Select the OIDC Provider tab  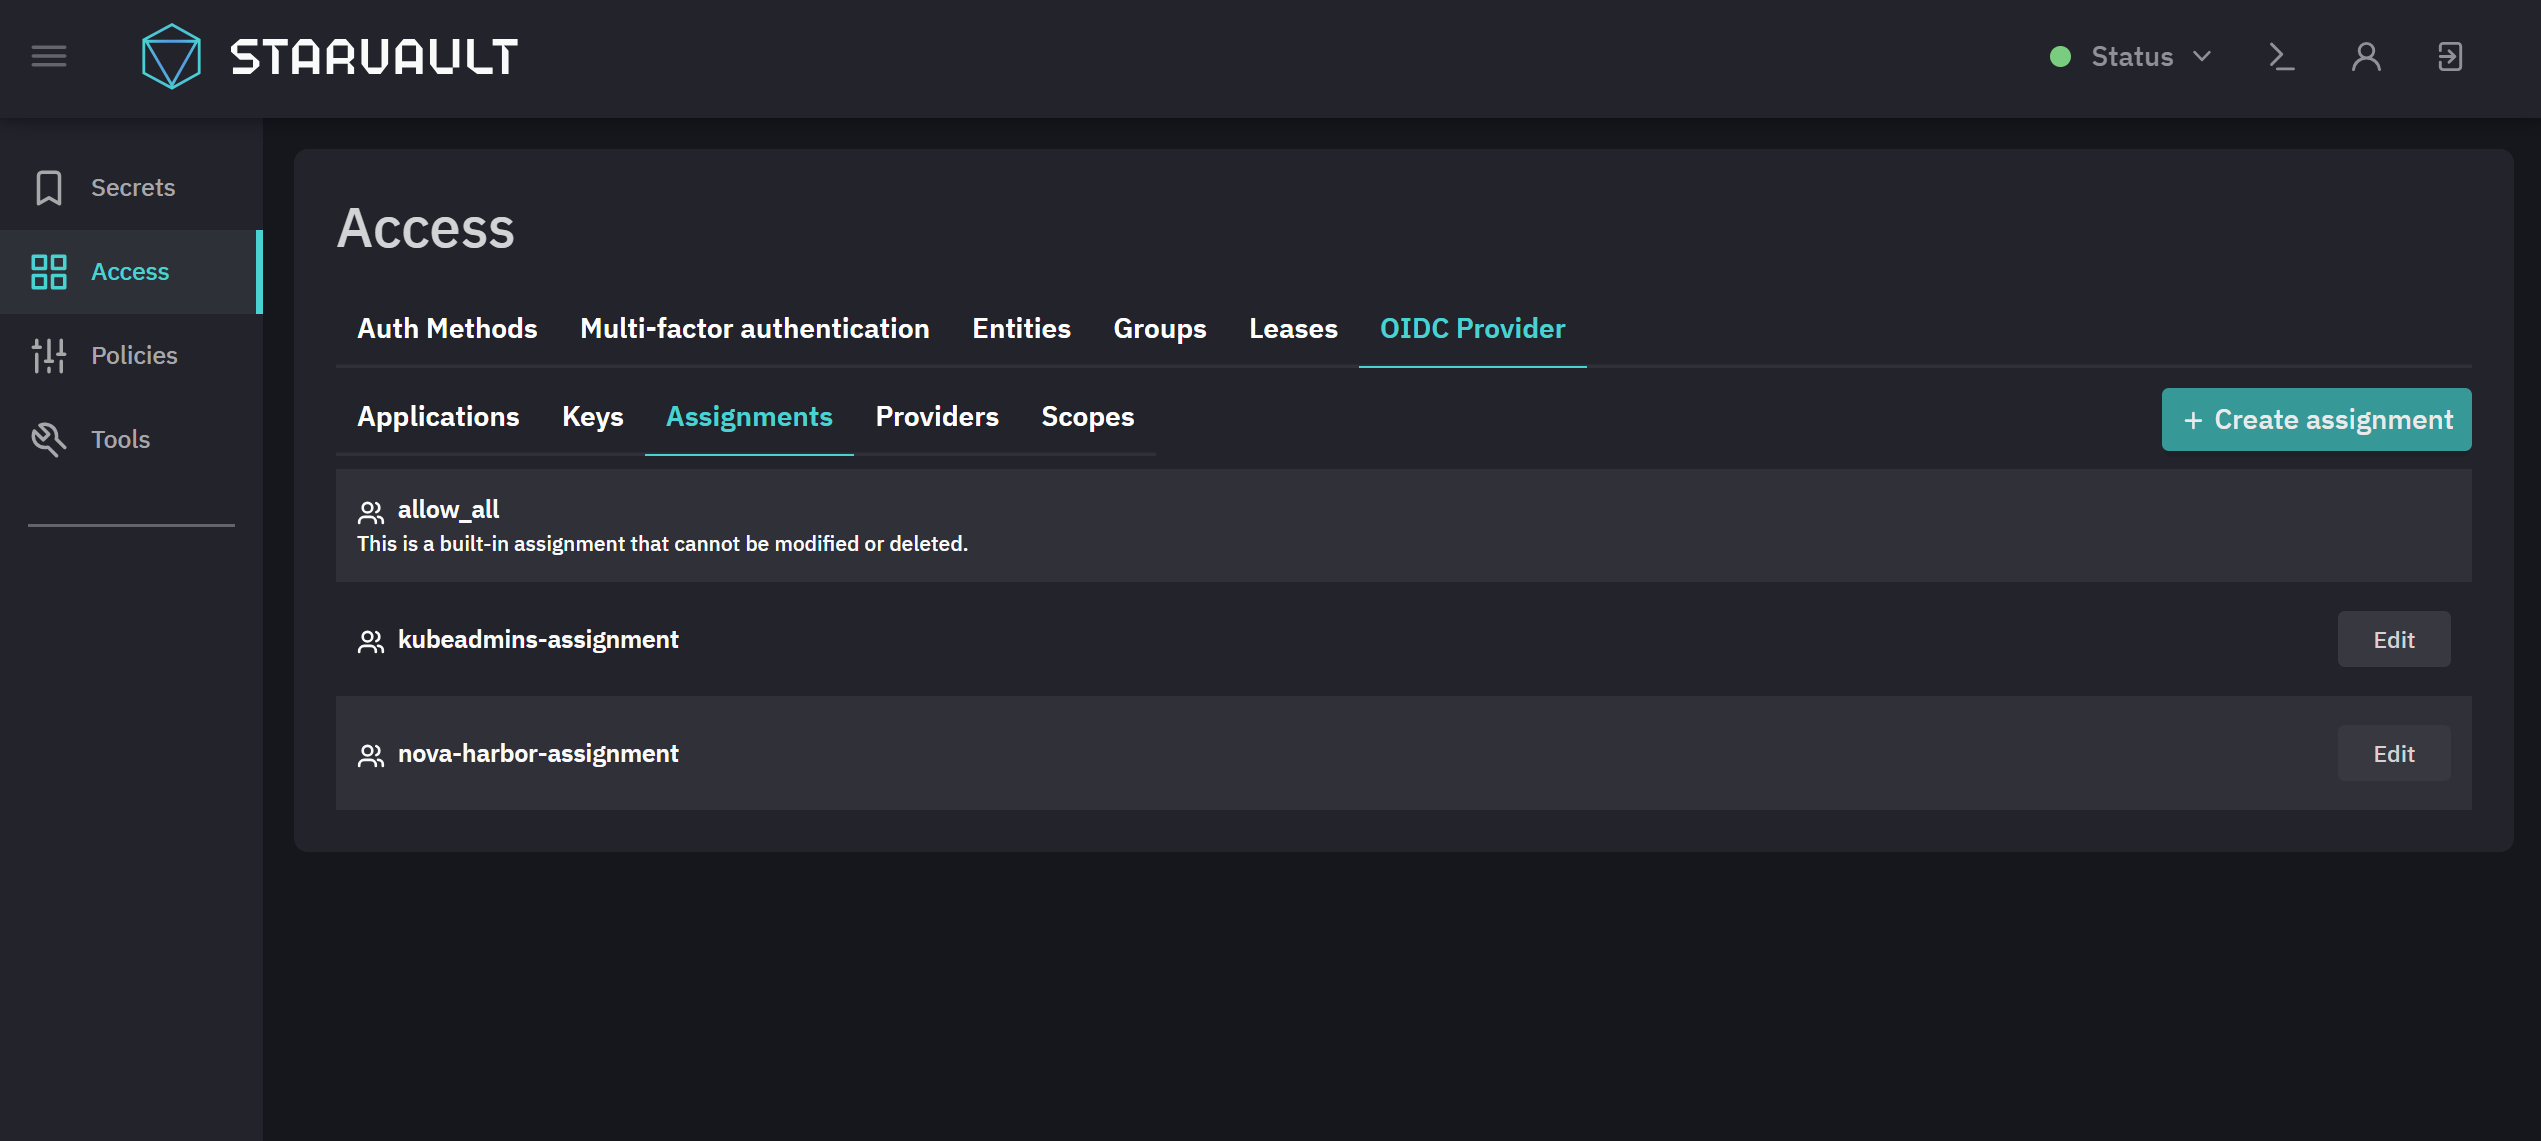pyautogui.click(x=1472, y=328)
